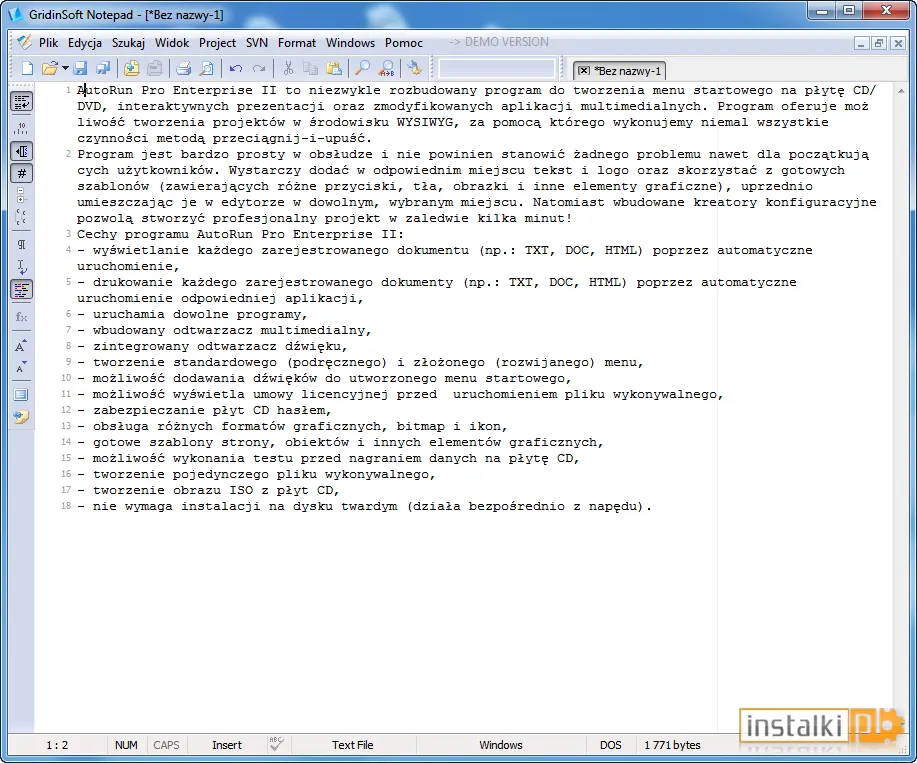917x763 pixels.
Task: Click the Windows line-ending status entry
Action: tap(501, 745)
